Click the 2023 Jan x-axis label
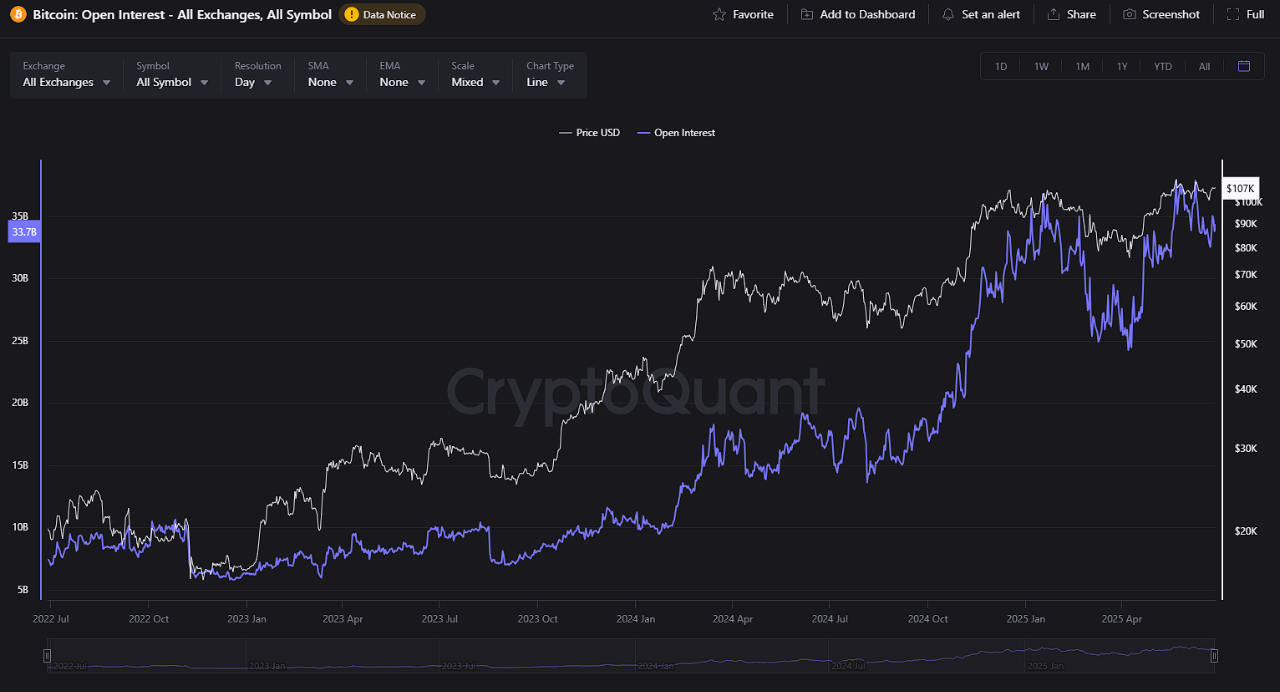The width and height of the screenshot is (1280, 692). 246,619
